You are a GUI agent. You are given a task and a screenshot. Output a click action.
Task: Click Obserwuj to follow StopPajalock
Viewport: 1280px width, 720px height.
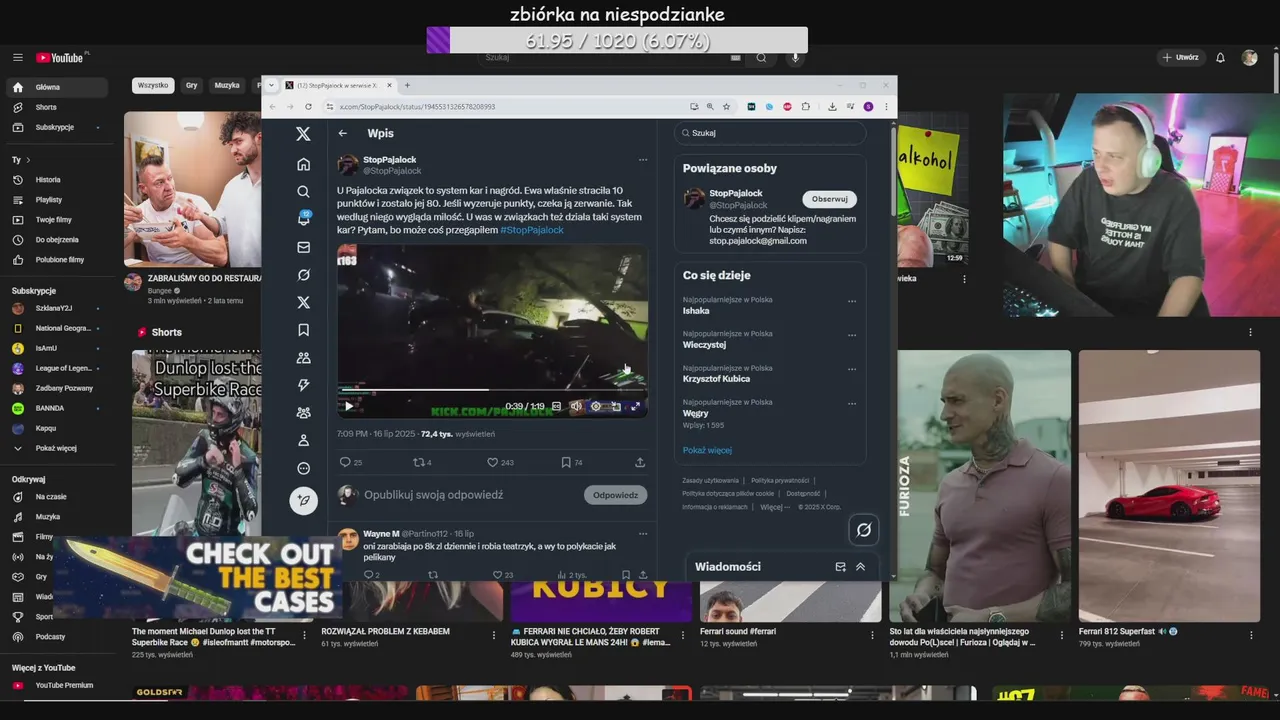click(x=829, y=199)
